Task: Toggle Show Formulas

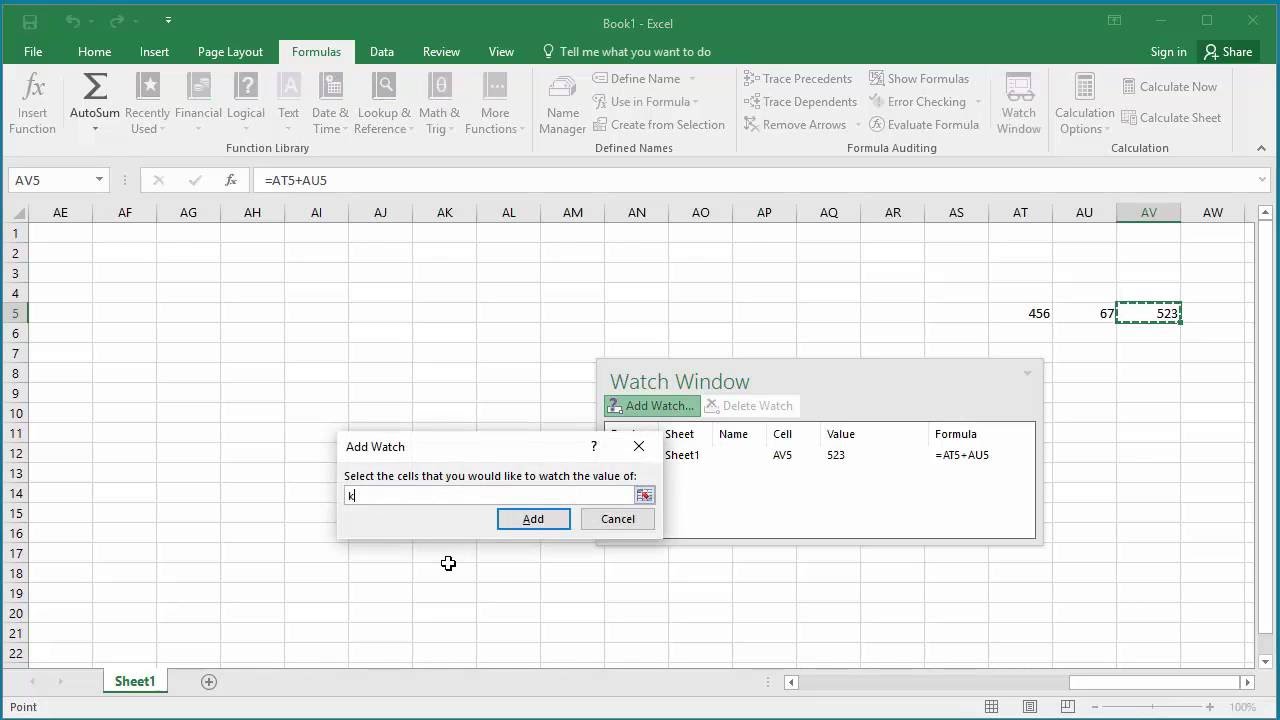Action: tap(919, 78)
